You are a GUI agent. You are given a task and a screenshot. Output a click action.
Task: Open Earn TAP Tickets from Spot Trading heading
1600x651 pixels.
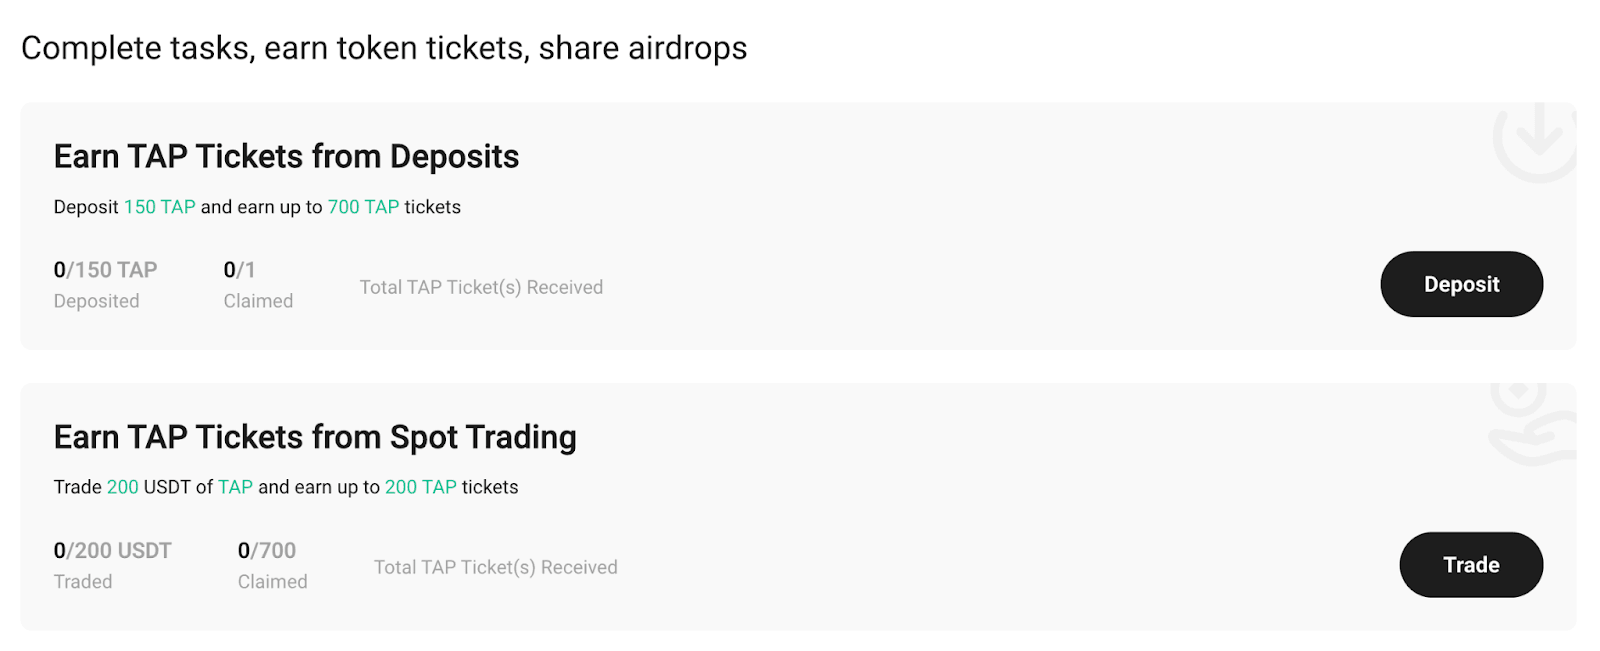pos(315,437)
